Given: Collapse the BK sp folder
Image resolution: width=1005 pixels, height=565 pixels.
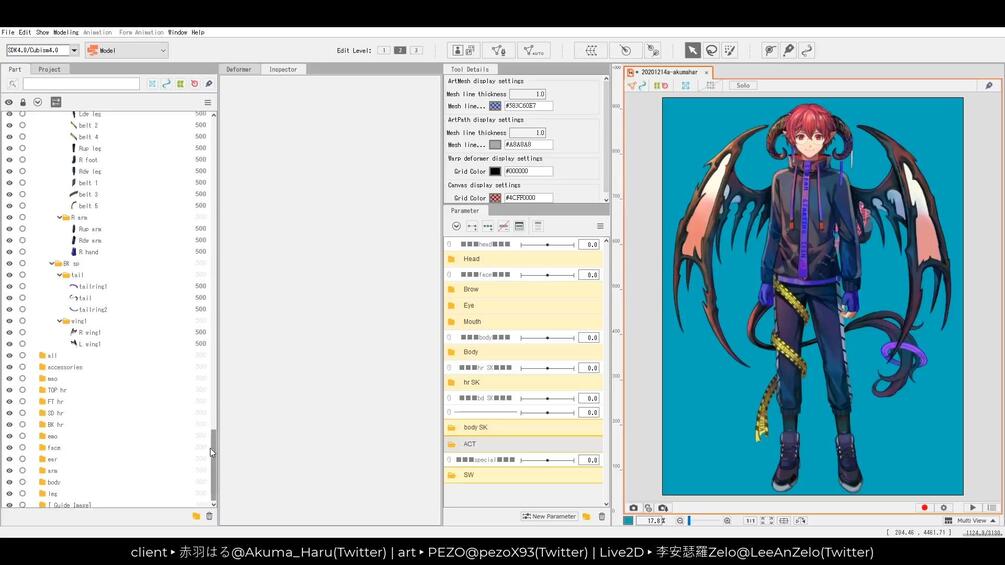Looking at the screenshot, I should 52,263.
